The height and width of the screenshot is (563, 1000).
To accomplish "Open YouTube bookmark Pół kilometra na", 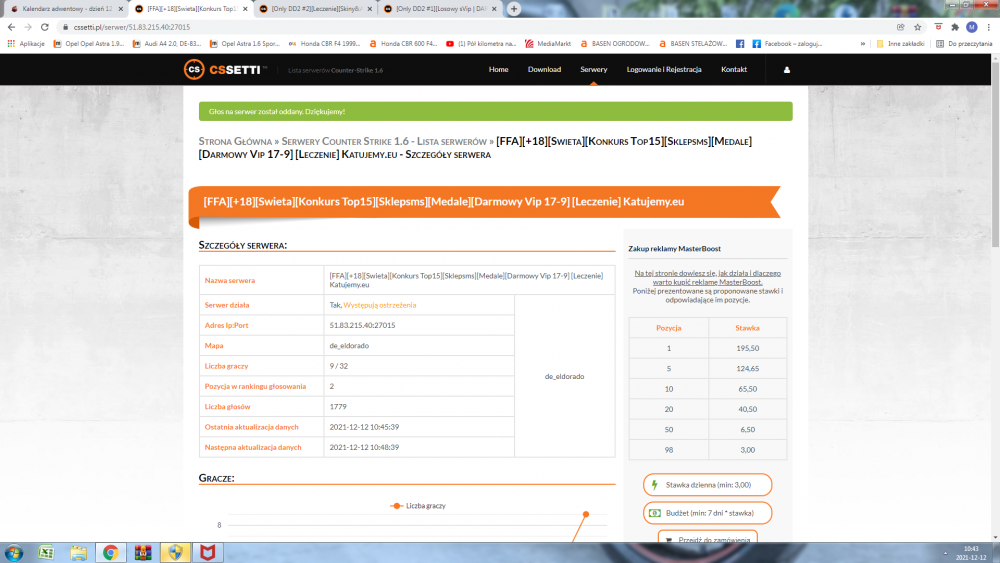I will pyautogui.click(x=481, y=44).
